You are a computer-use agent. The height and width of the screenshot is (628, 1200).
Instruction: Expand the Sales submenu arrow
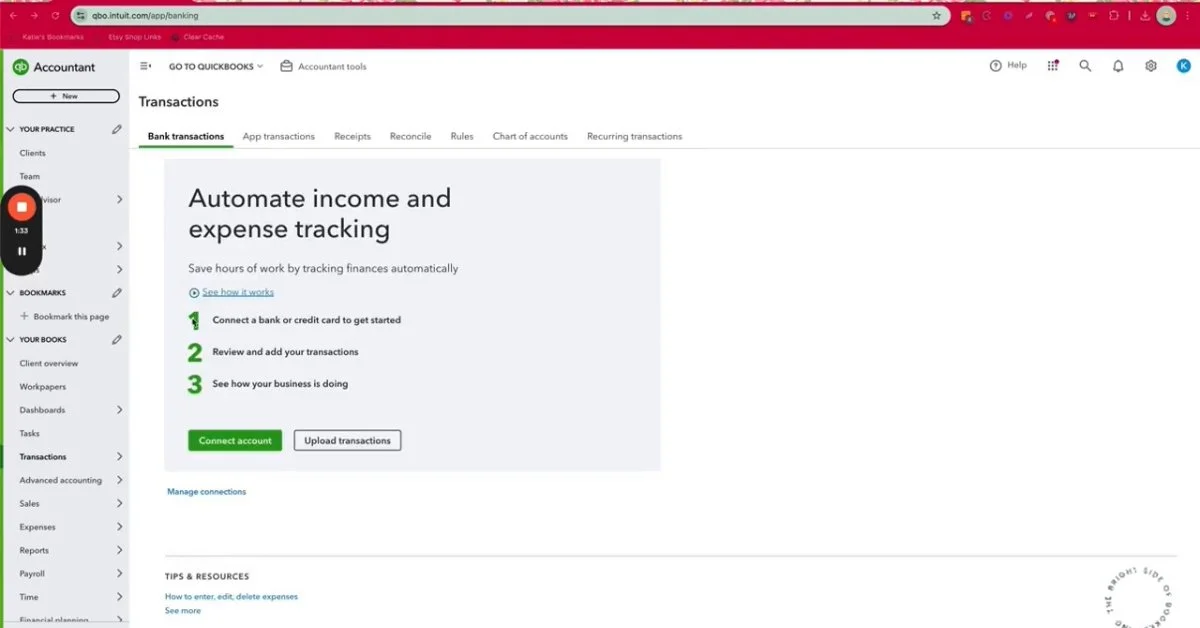pos(119,504)
